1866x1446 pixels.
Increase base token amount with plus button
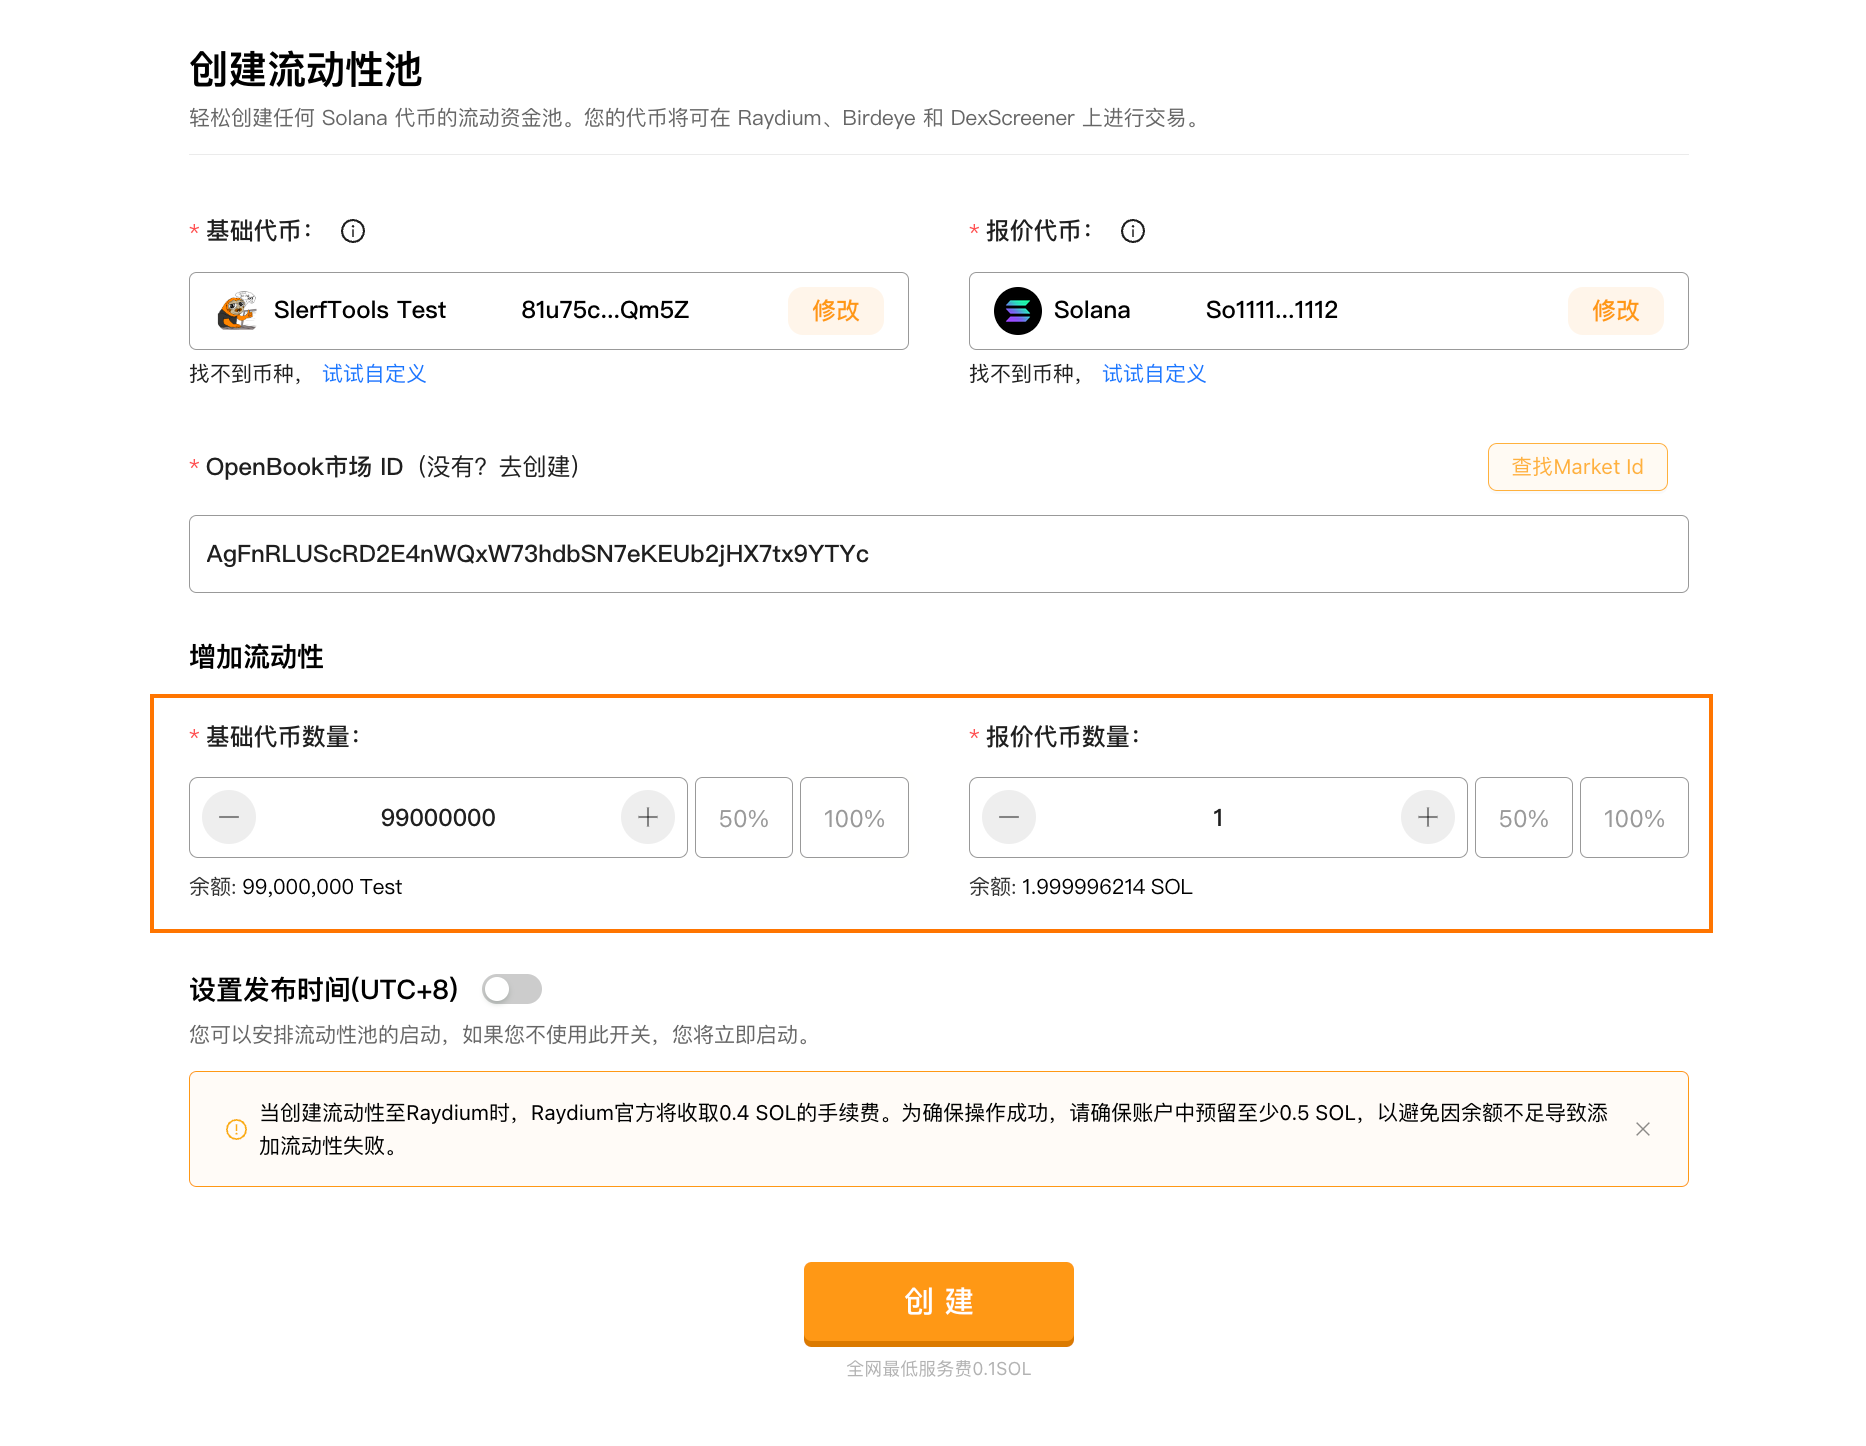(x=648, y=818)
